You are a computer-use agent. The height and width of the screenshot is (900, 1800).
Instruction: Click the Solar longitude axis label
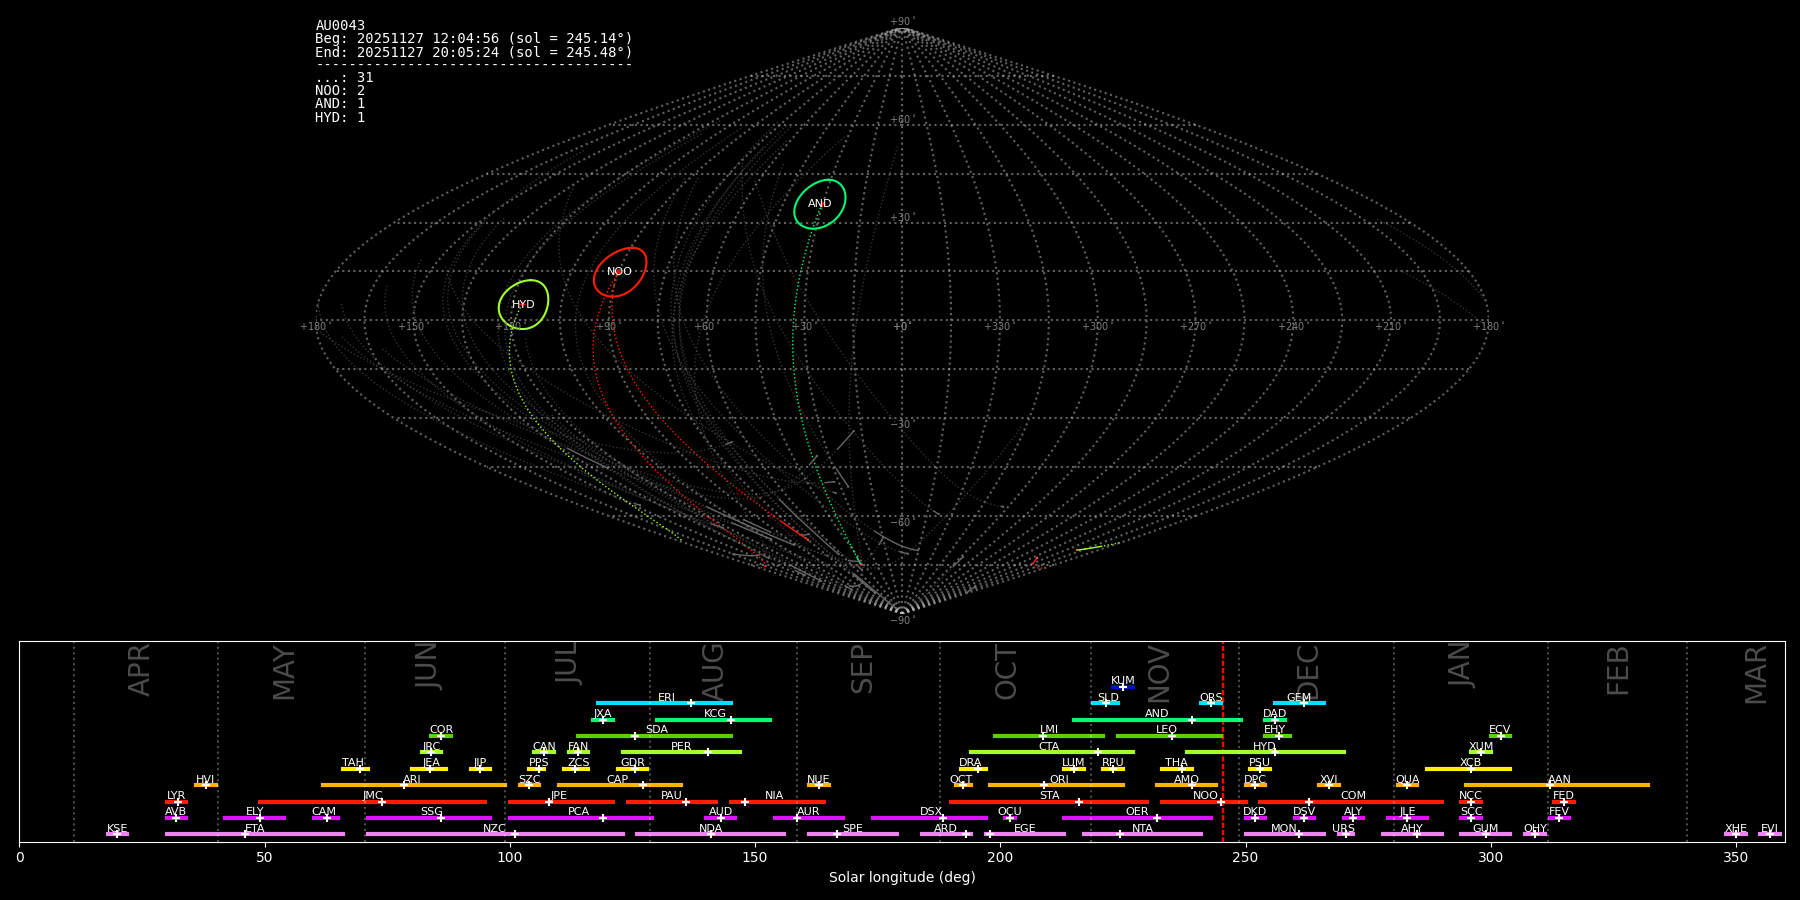click(x=902, y=877)
